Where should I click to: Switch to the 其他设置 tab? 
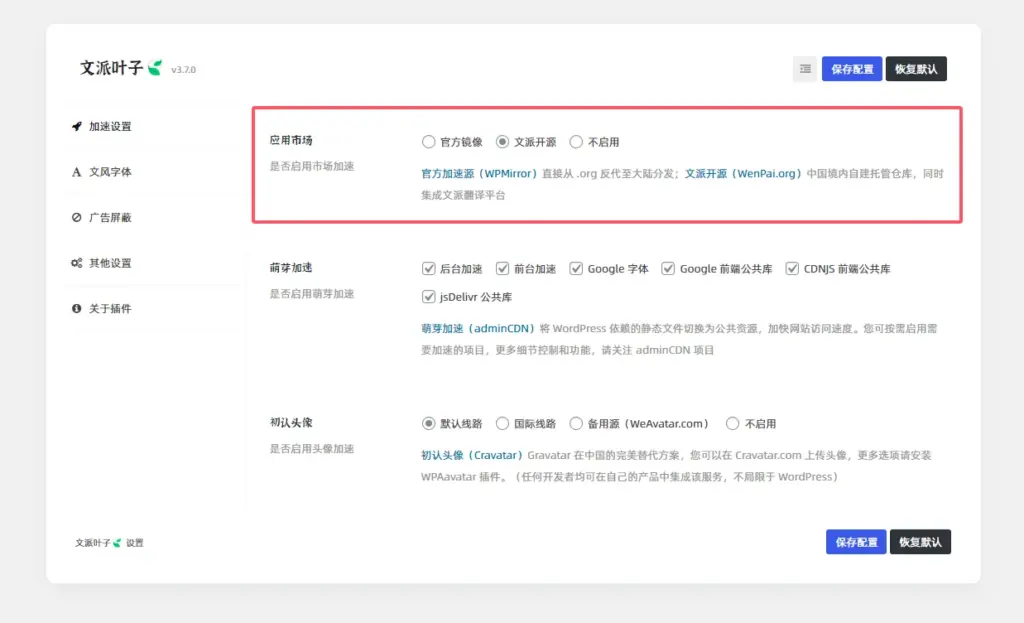click(x=110, y=263)
